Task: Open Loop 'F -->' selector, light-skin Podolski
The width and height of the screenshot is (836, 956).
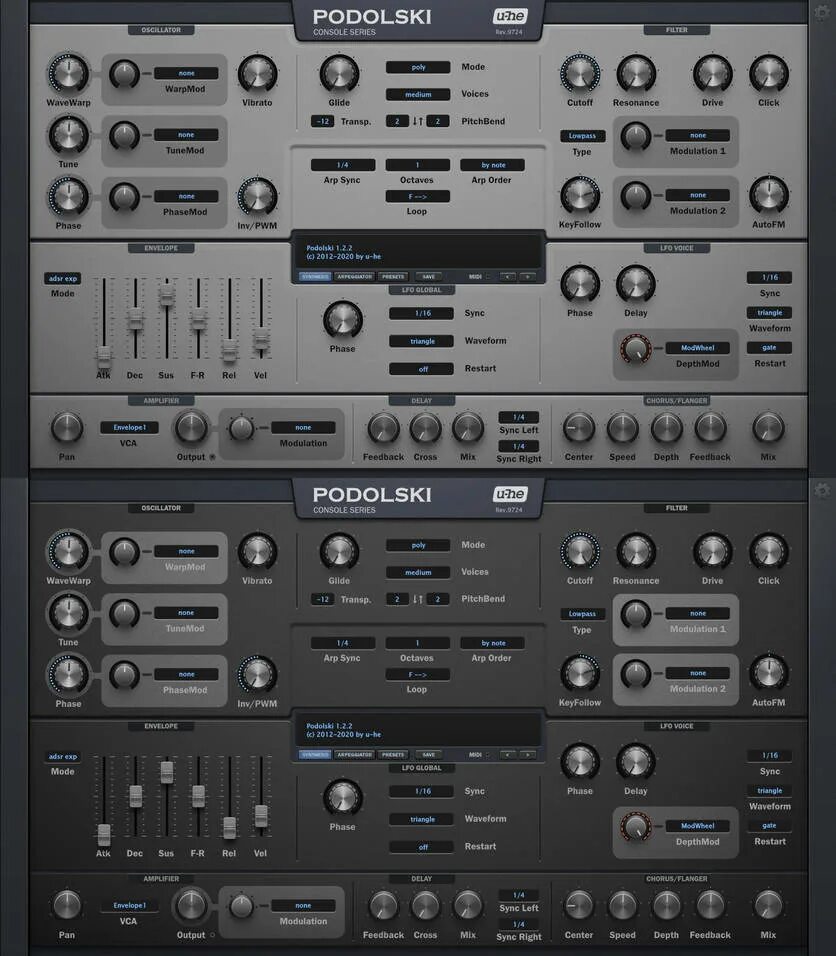Action: [418, 196]
